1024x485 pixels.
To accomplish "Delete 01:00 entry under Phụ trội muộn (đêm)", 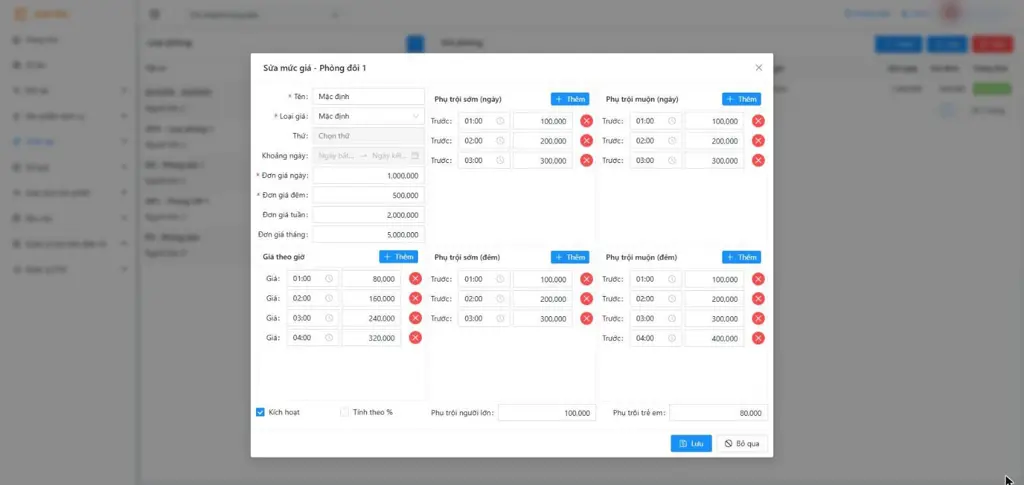I will tap(758, 279).
